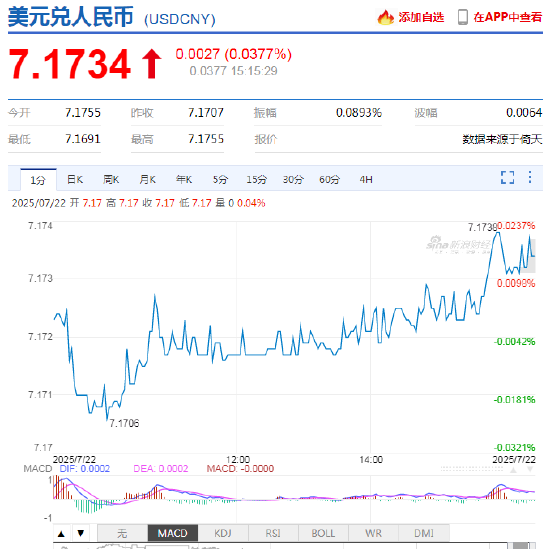Click the small gray up arrow above MACD
Viewport: 550px width, 549px height.
(514, 469)
